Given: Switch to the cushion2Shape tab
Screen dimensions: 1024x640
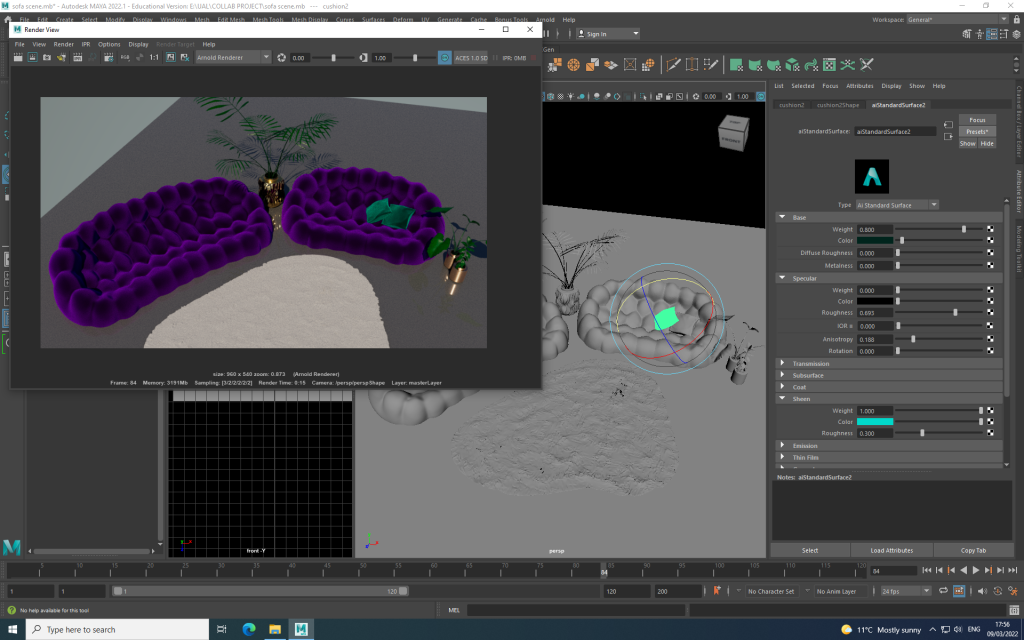Looking at the screenshot, I should 838,104.
